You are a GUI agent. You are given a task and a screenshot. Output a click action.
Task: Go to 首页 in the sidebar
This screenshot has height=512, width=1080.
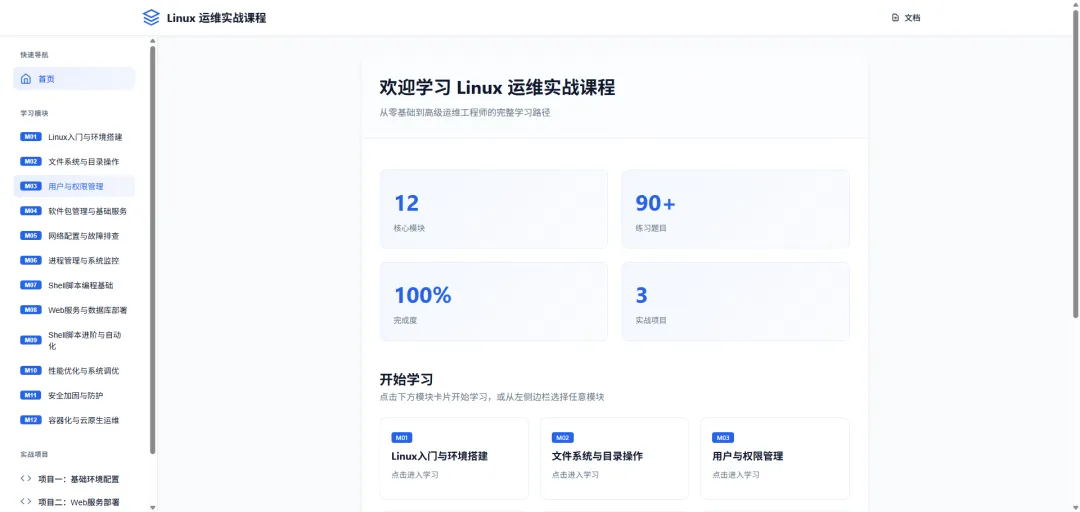tap(74, 79)
